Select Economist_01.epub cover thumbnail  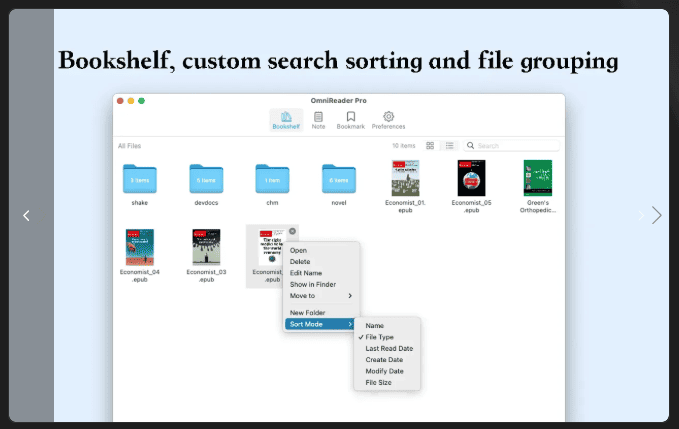tap(405, 178)
